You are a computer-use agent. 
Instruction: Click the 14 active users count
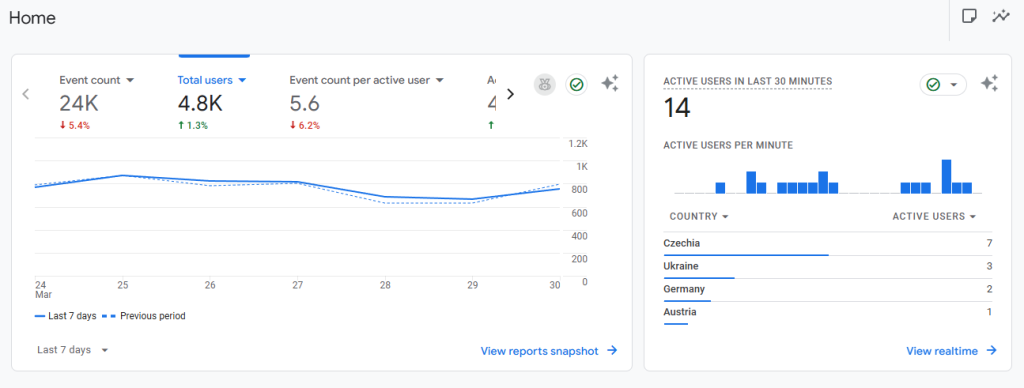677,108
